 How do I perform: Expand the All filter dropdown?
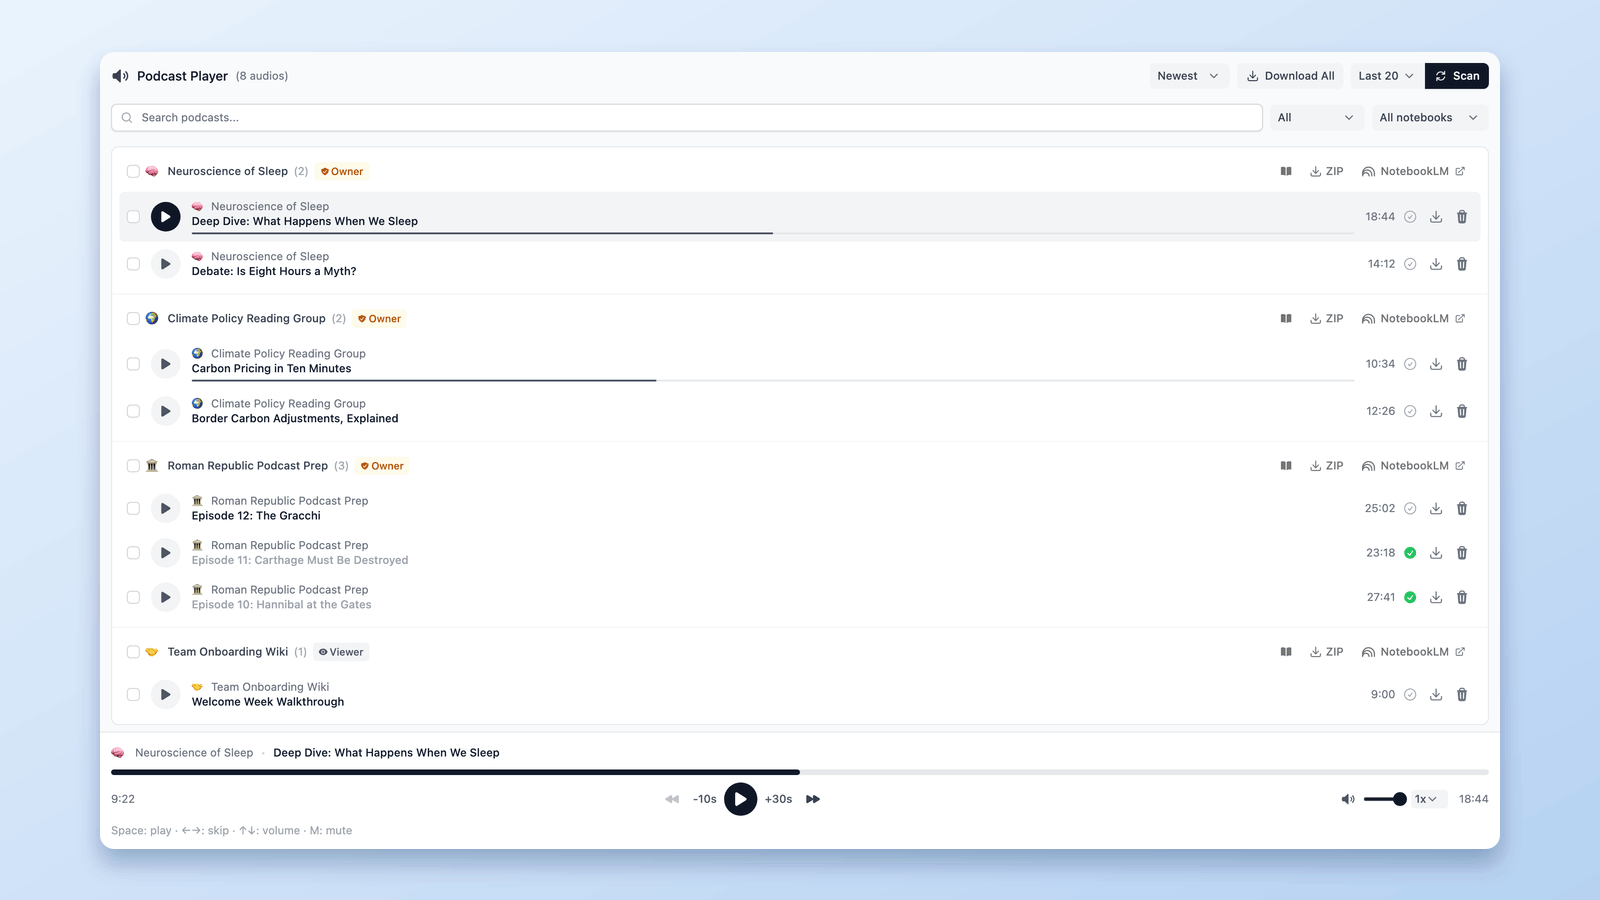pos(1315,118)
